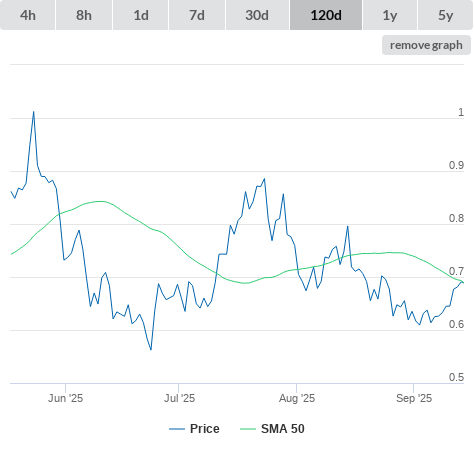Select the 8h time range tab
474x455 pixels.
pos(84,15)
